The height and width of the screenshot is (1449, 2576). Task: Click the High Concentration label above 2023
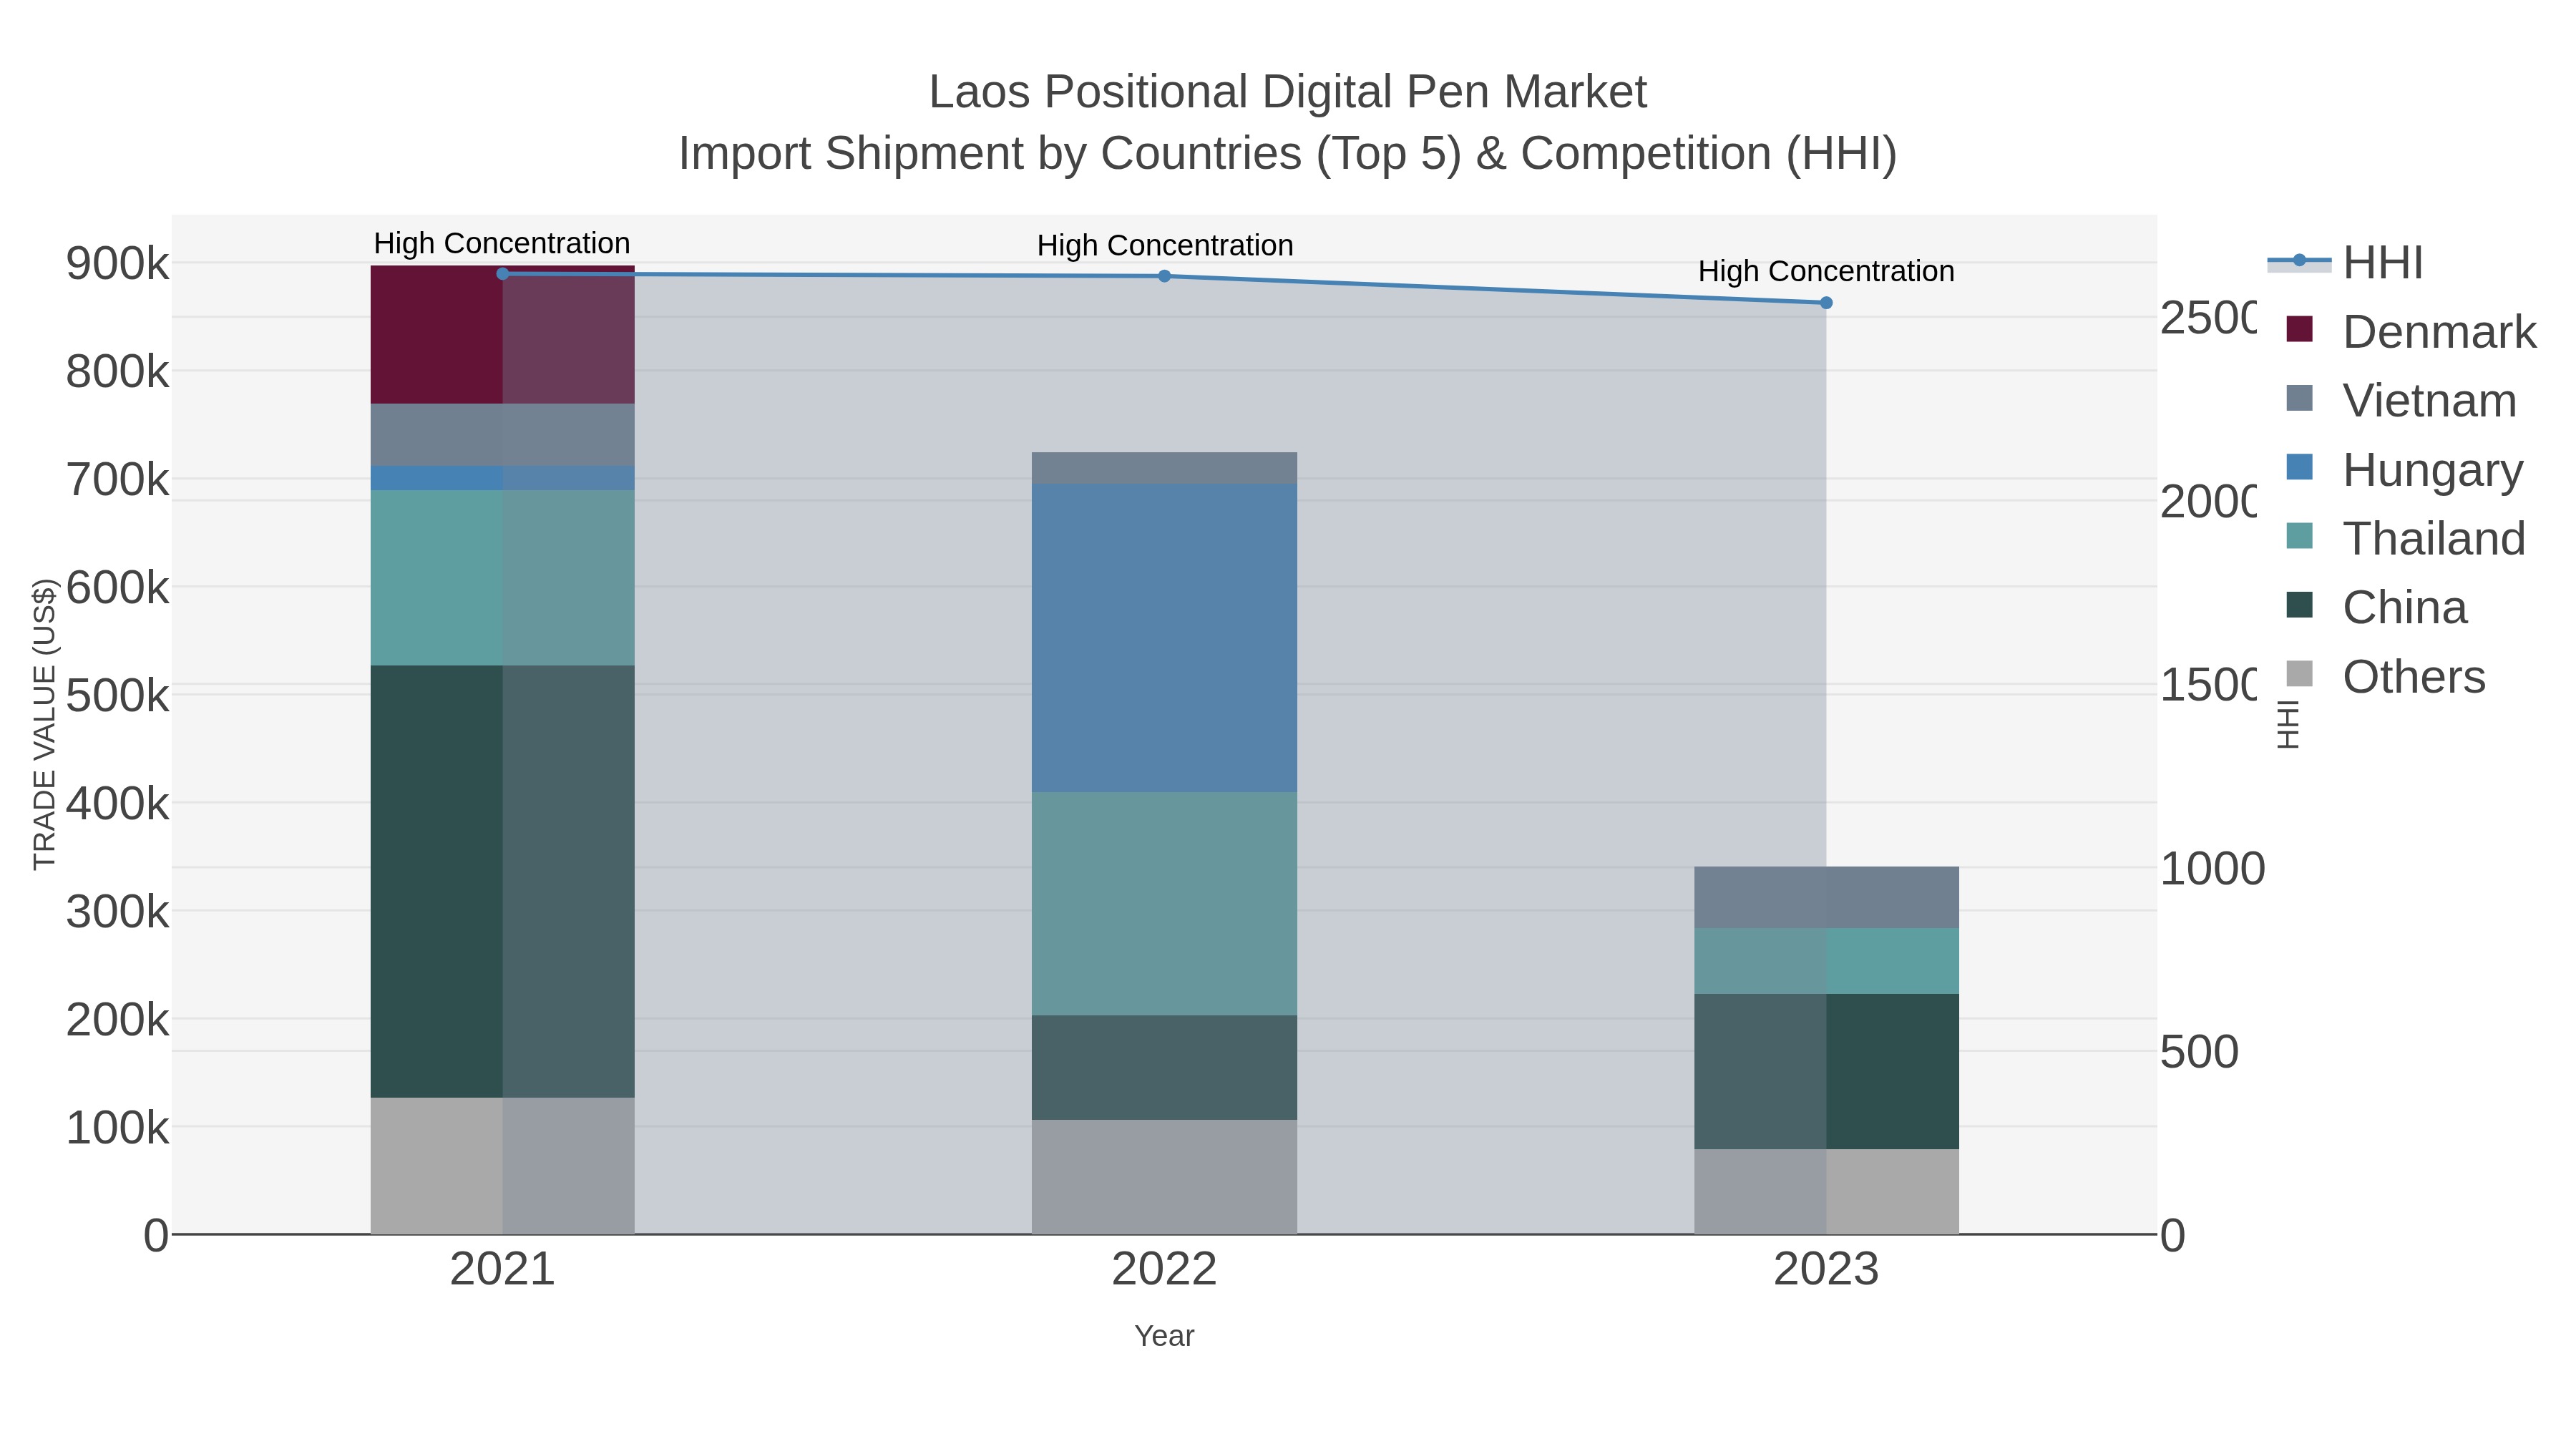(x=1826, y=271)
